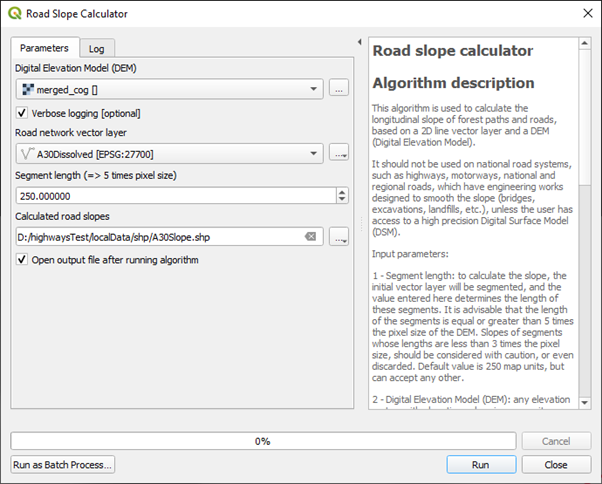Click the raster icon beside merged_cog
Image resolution: width=602 pixels, height=484 pixels.
click(x=28, y=89)
